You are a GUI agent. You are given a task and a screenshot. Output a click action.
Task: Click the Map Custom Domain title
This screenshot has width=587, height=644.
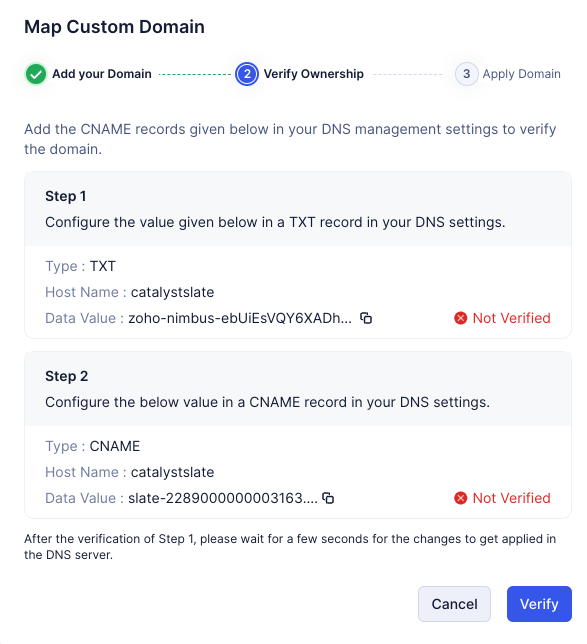115,27
